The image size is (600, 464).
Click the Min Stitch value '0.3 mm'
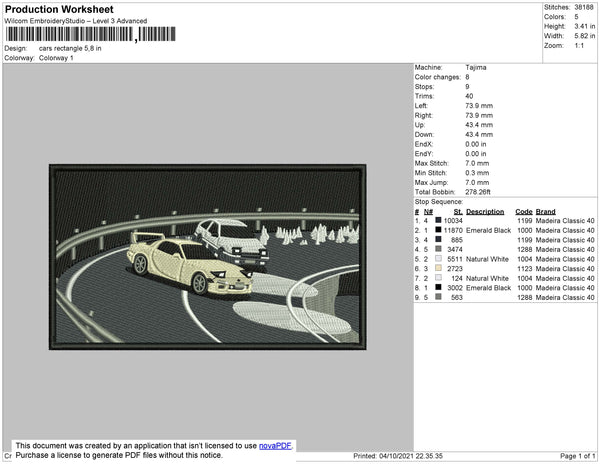477,173
